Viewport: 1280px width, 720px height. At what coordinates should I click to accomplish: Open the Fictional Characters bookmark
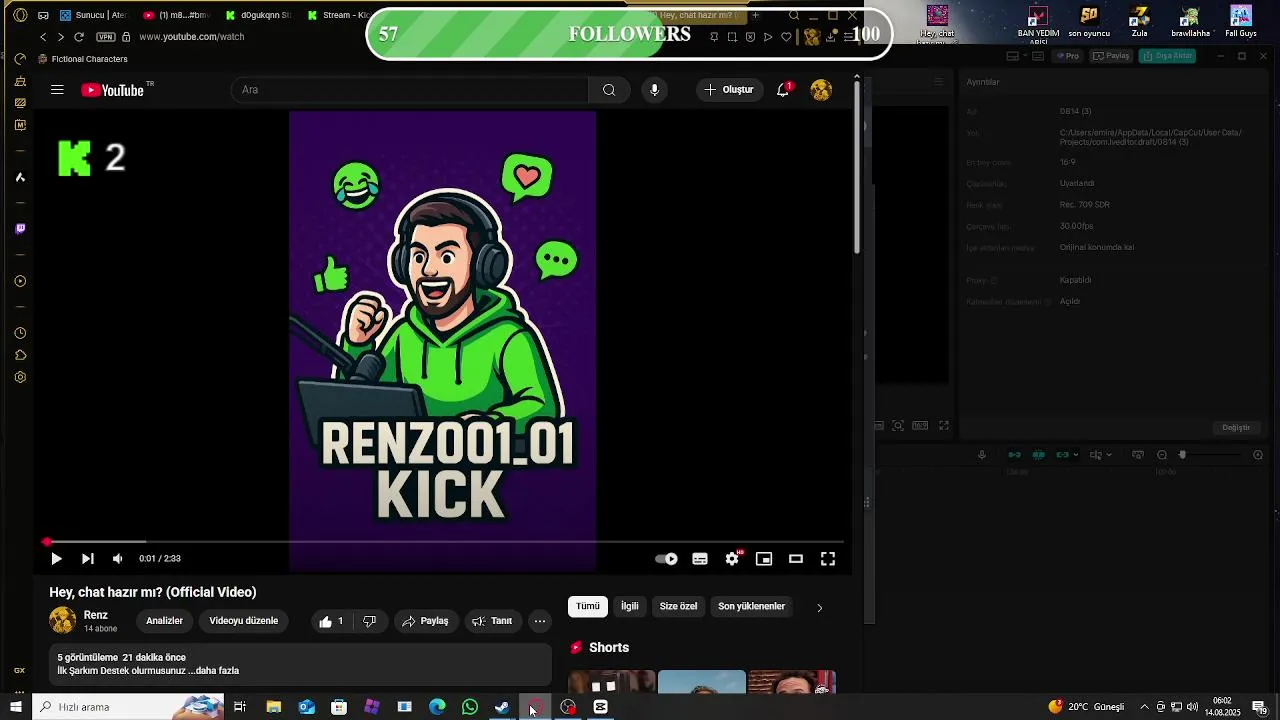[x=83, y=59]
